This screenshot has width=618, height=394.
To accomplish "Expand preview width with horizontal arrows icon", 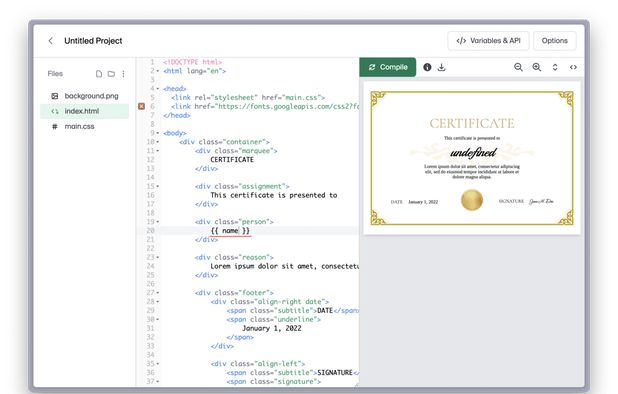I will 573,67.
